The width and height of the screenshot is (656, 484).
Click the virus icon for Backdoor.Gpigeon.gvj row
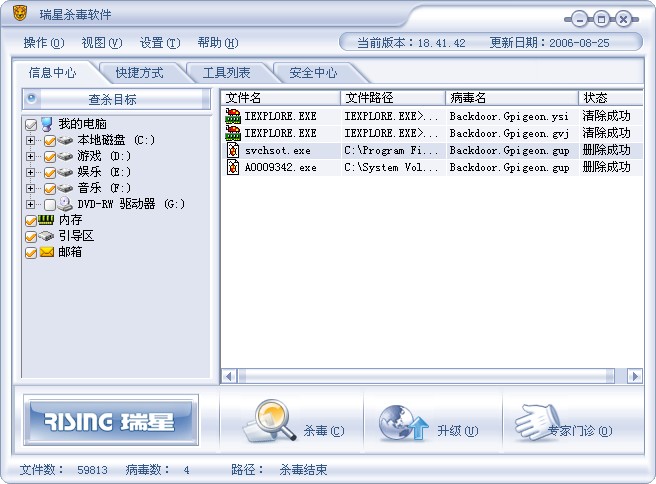pyautogui.click(x=233, y=133)
